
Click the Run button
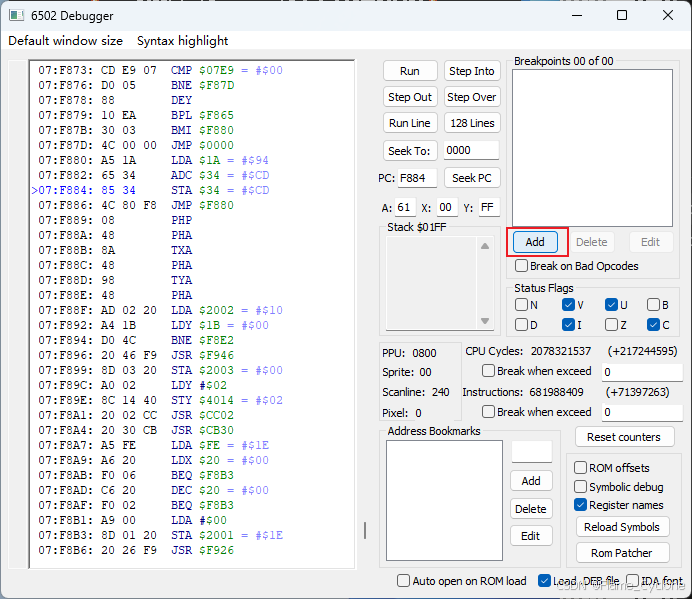tap(410, 71)
